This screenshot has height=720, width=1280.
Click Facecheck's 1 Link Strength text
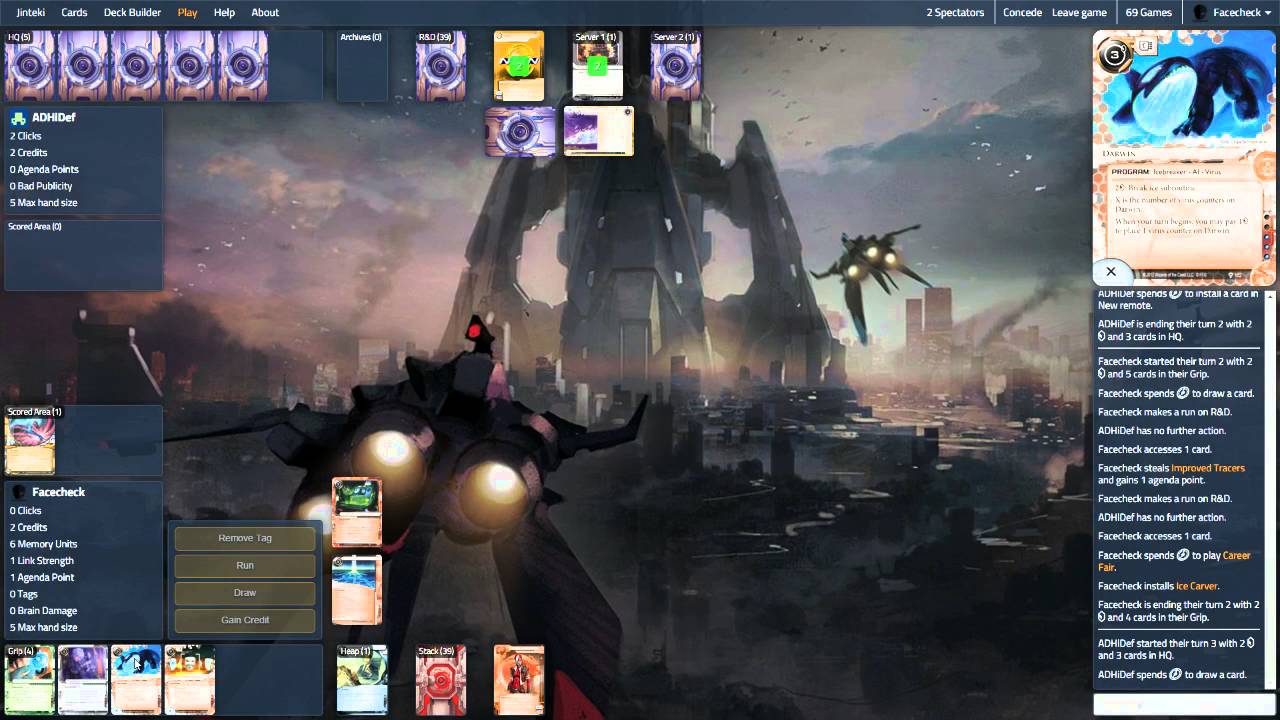(x=42, y=561)
